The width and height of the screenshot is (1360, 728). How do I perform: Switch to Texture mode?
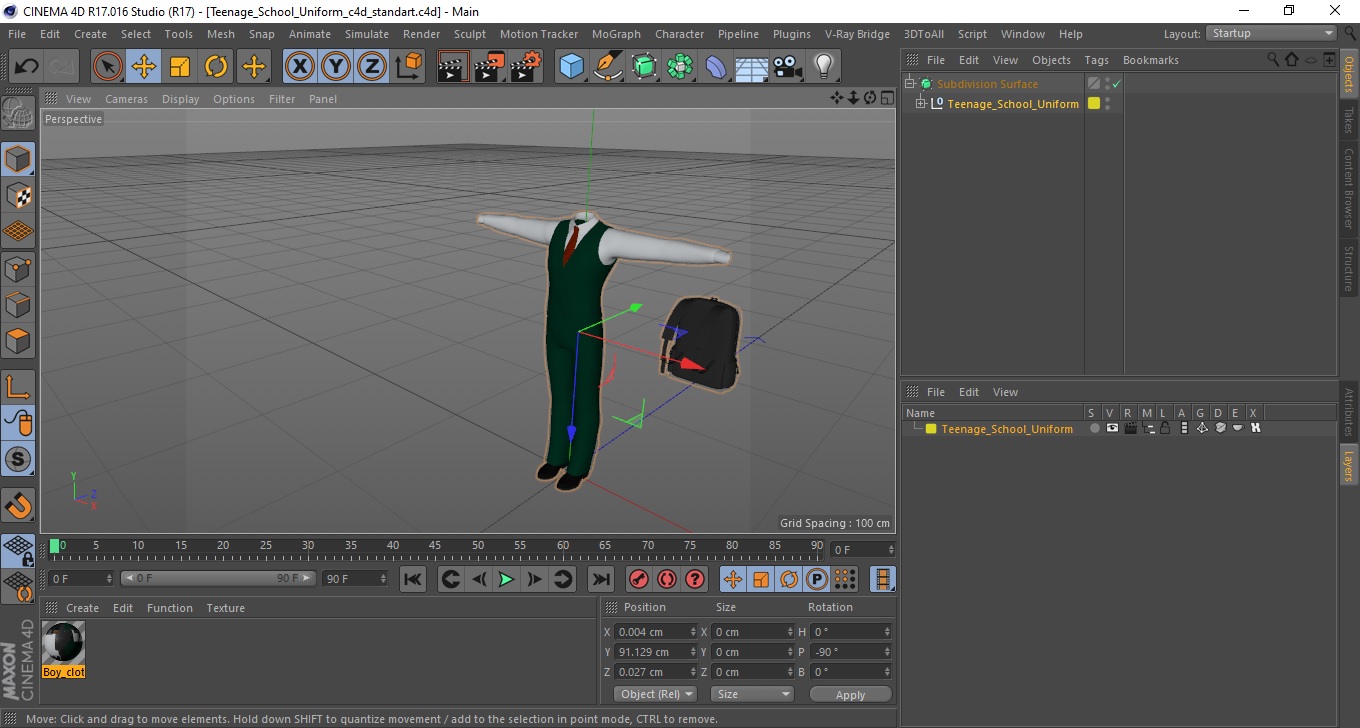(x=18, y=195)
